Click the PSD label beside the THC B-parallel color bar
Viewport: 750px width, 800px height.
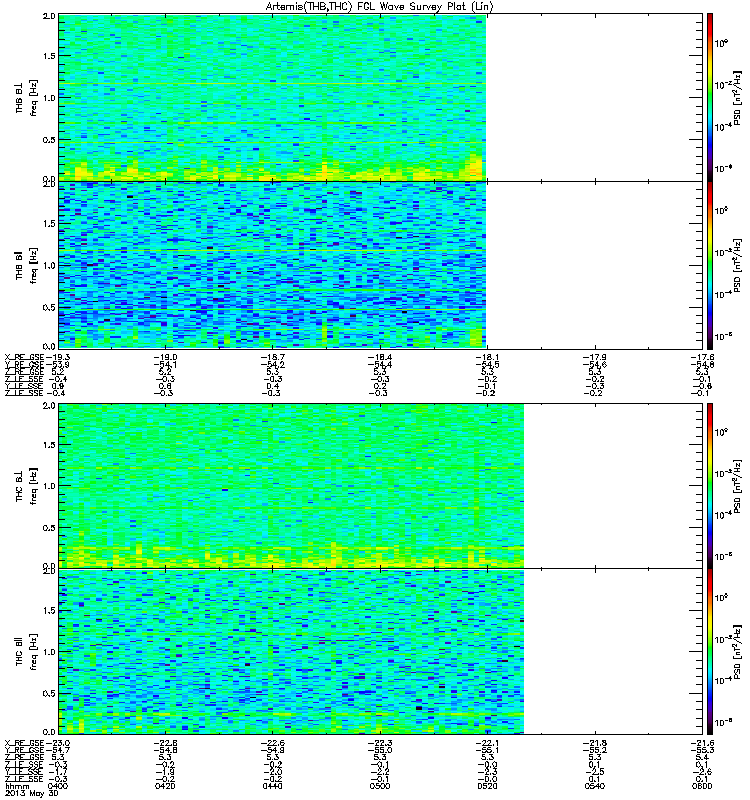pos(738,652)
